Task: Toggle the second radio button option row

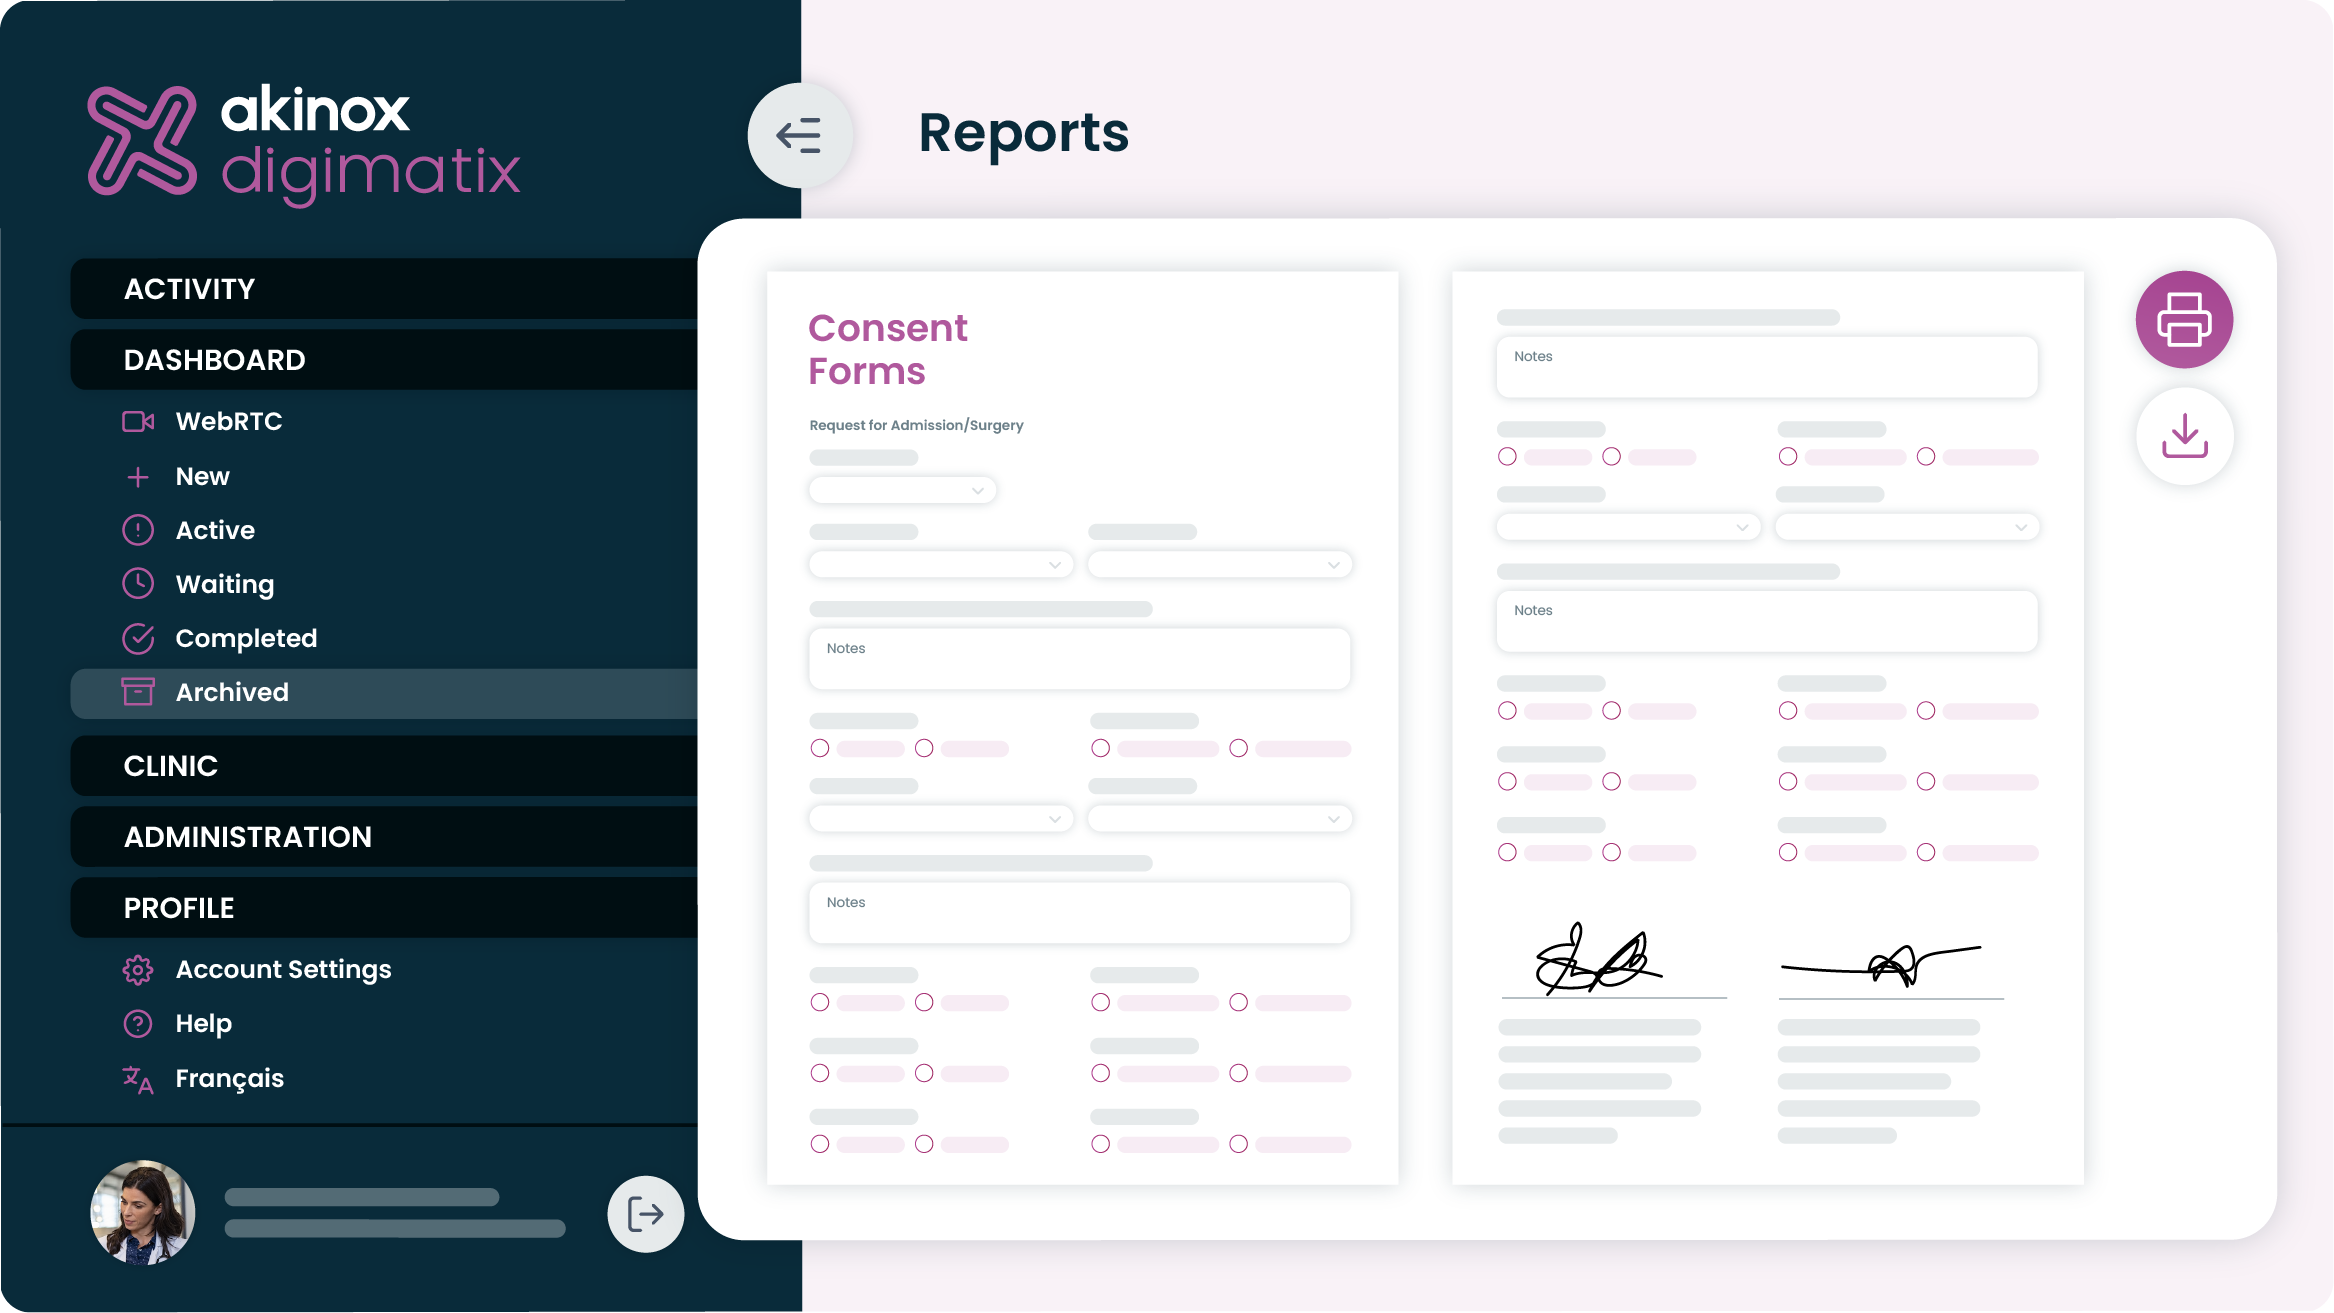Action: [925, 1073]
